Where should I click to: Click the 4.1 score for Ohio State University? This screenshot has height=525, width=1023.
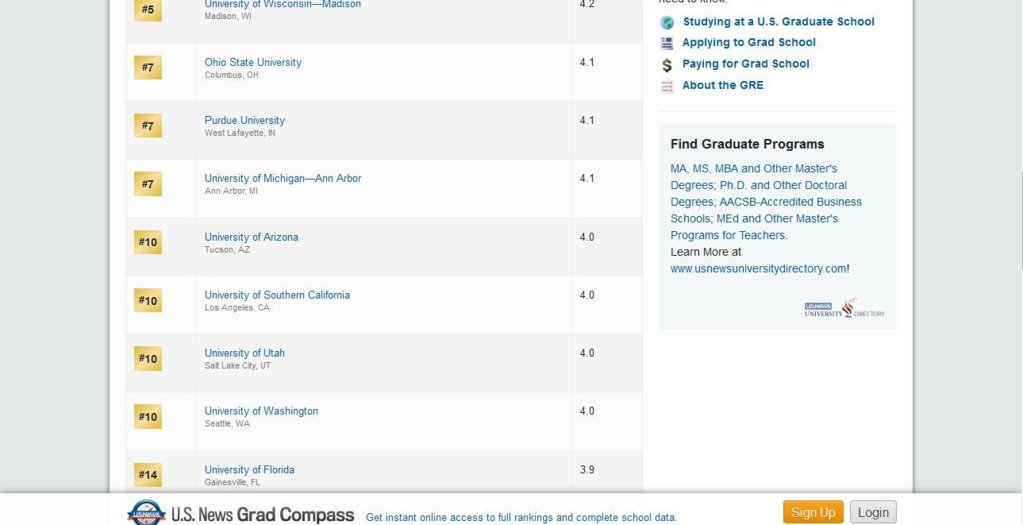point(587,63)
